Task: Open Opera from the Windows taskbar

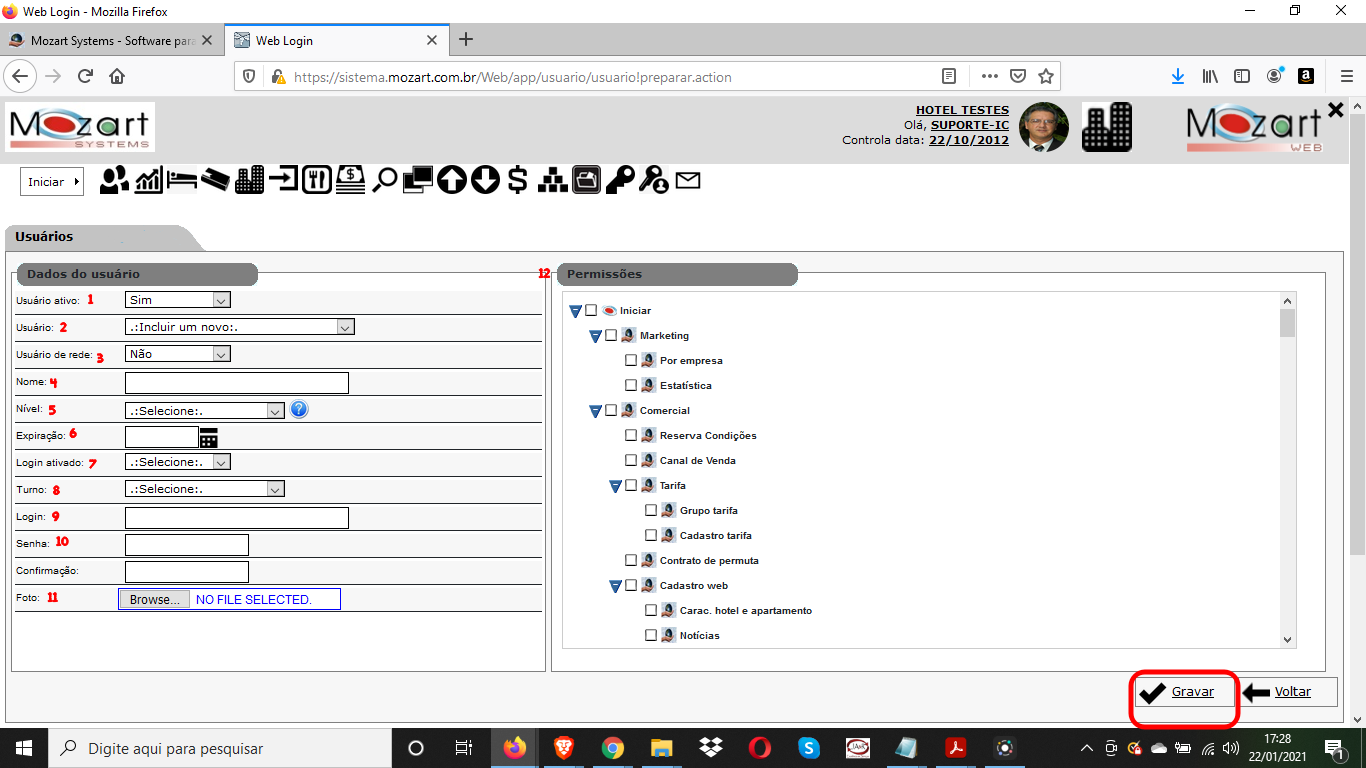Action: 759,748
